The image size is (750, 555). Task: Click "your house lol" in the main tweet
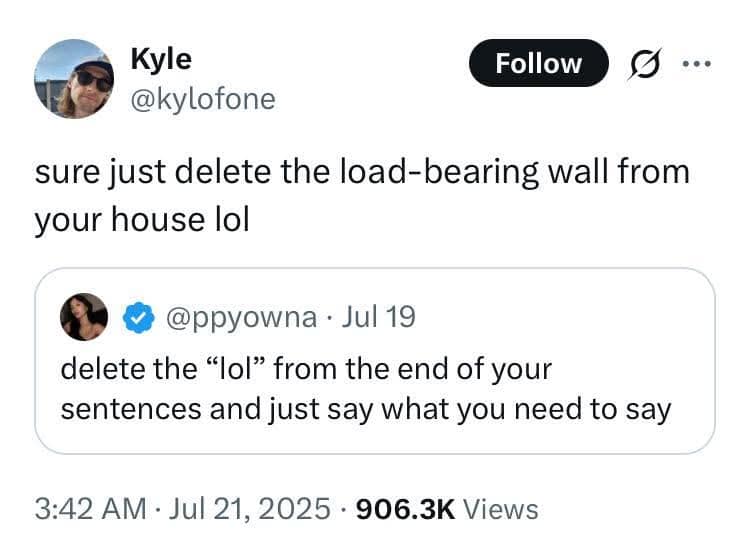click(x=141, y=218)
